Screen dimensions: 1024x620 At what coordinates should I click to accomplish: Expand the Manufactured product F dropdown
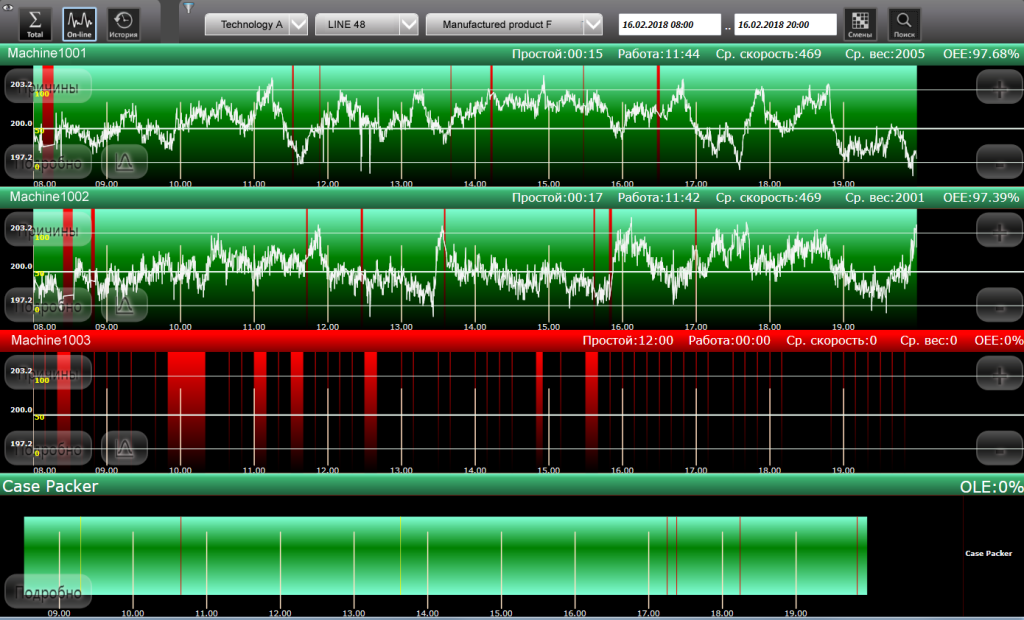(x=593, y=25)
